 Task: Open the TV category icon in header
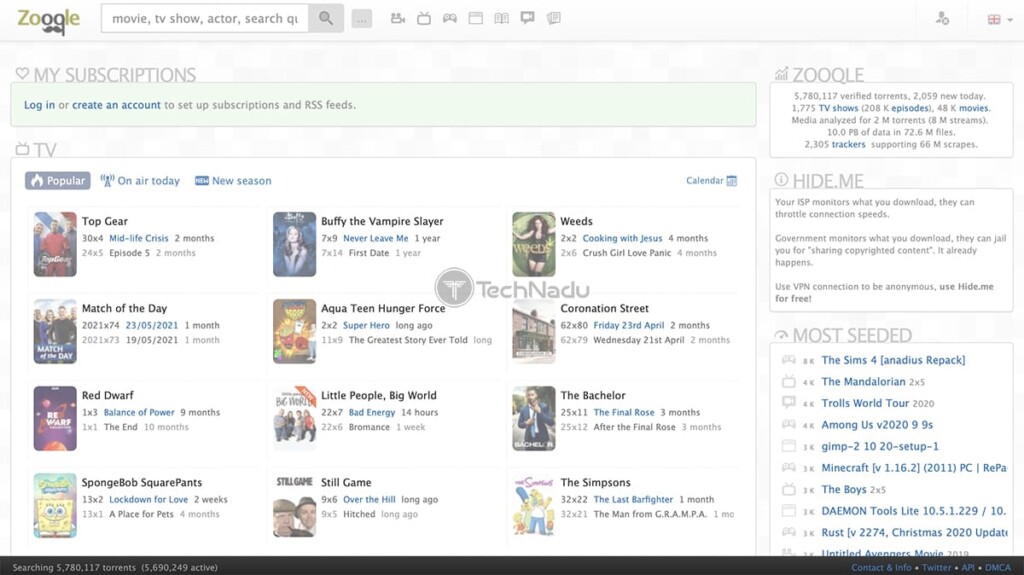click(x=424, y=18)
